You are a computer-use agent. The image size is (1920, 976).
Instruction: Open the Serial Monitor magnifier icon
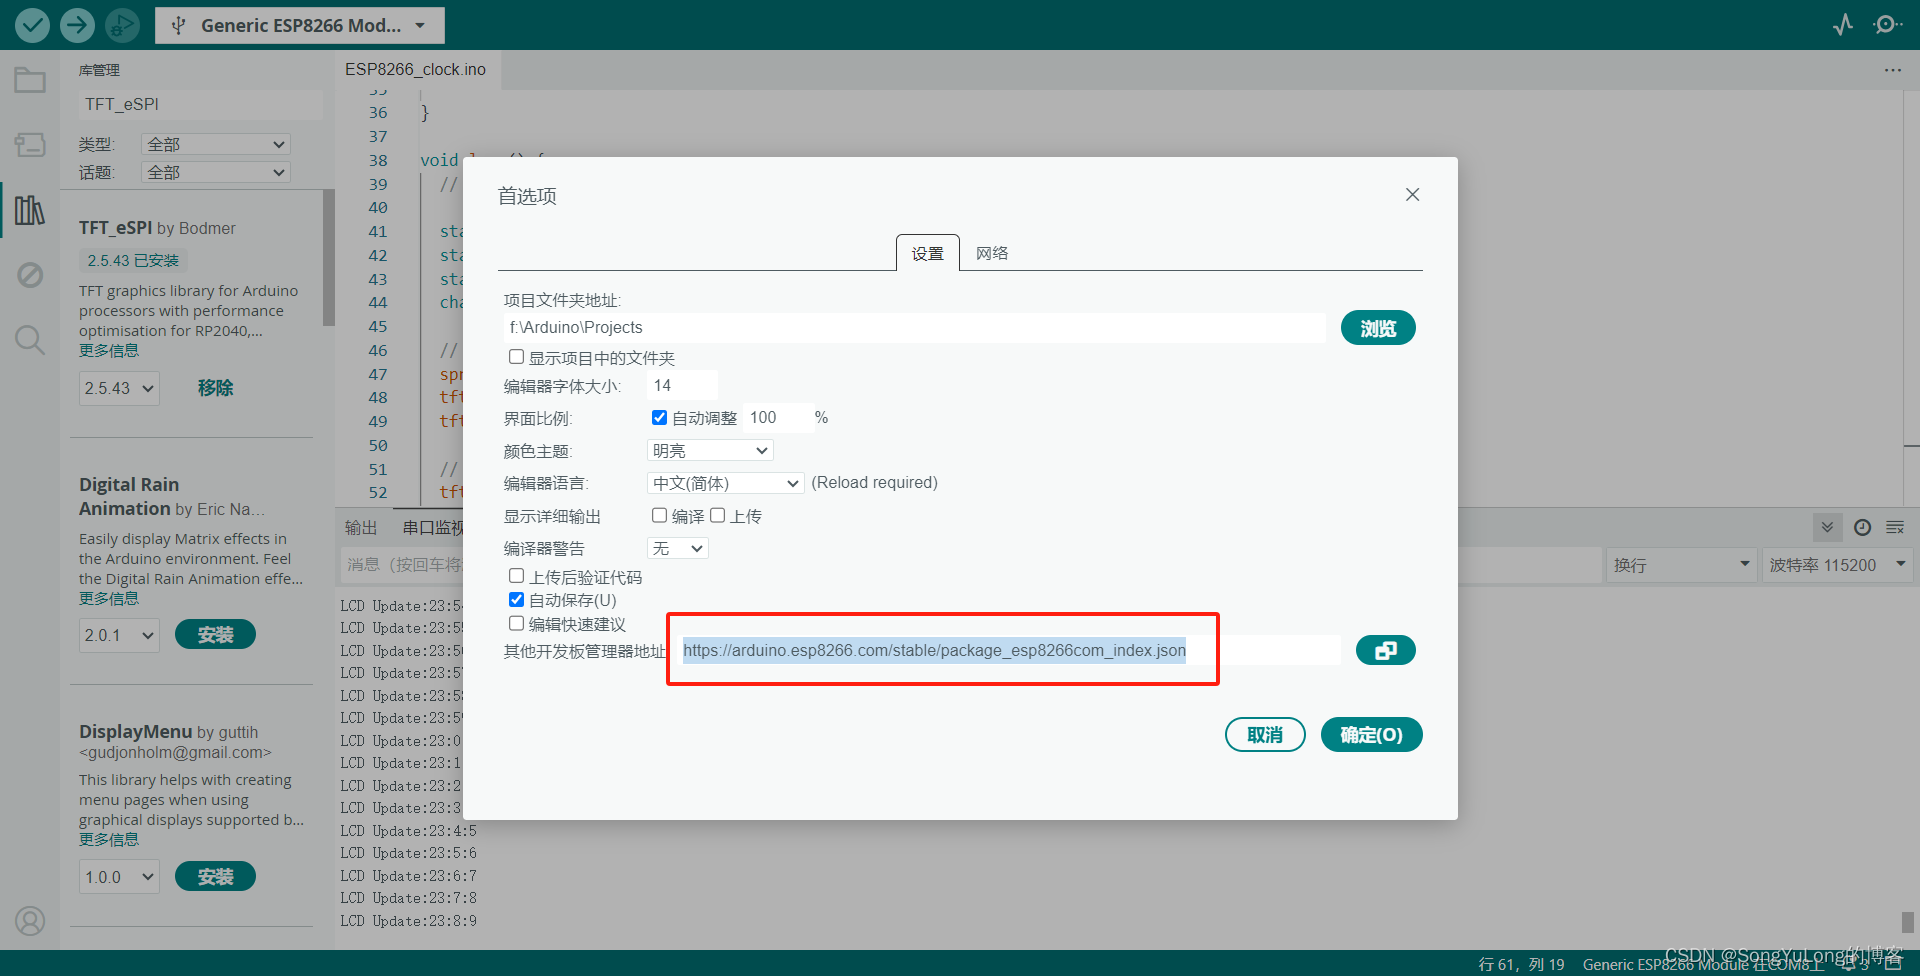click(1887, 25)
